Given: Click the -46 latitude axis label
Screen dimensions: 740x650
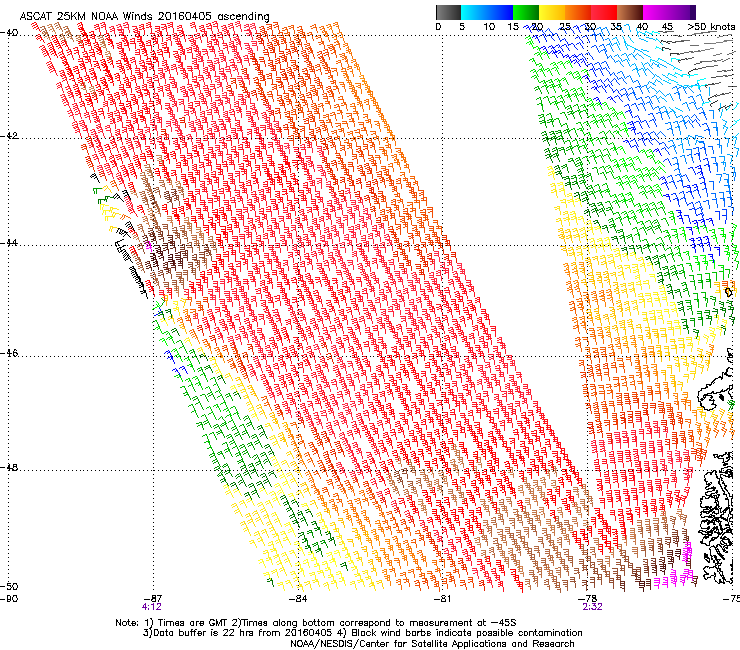Looking at the screenshot, I should tap(9, 354).
